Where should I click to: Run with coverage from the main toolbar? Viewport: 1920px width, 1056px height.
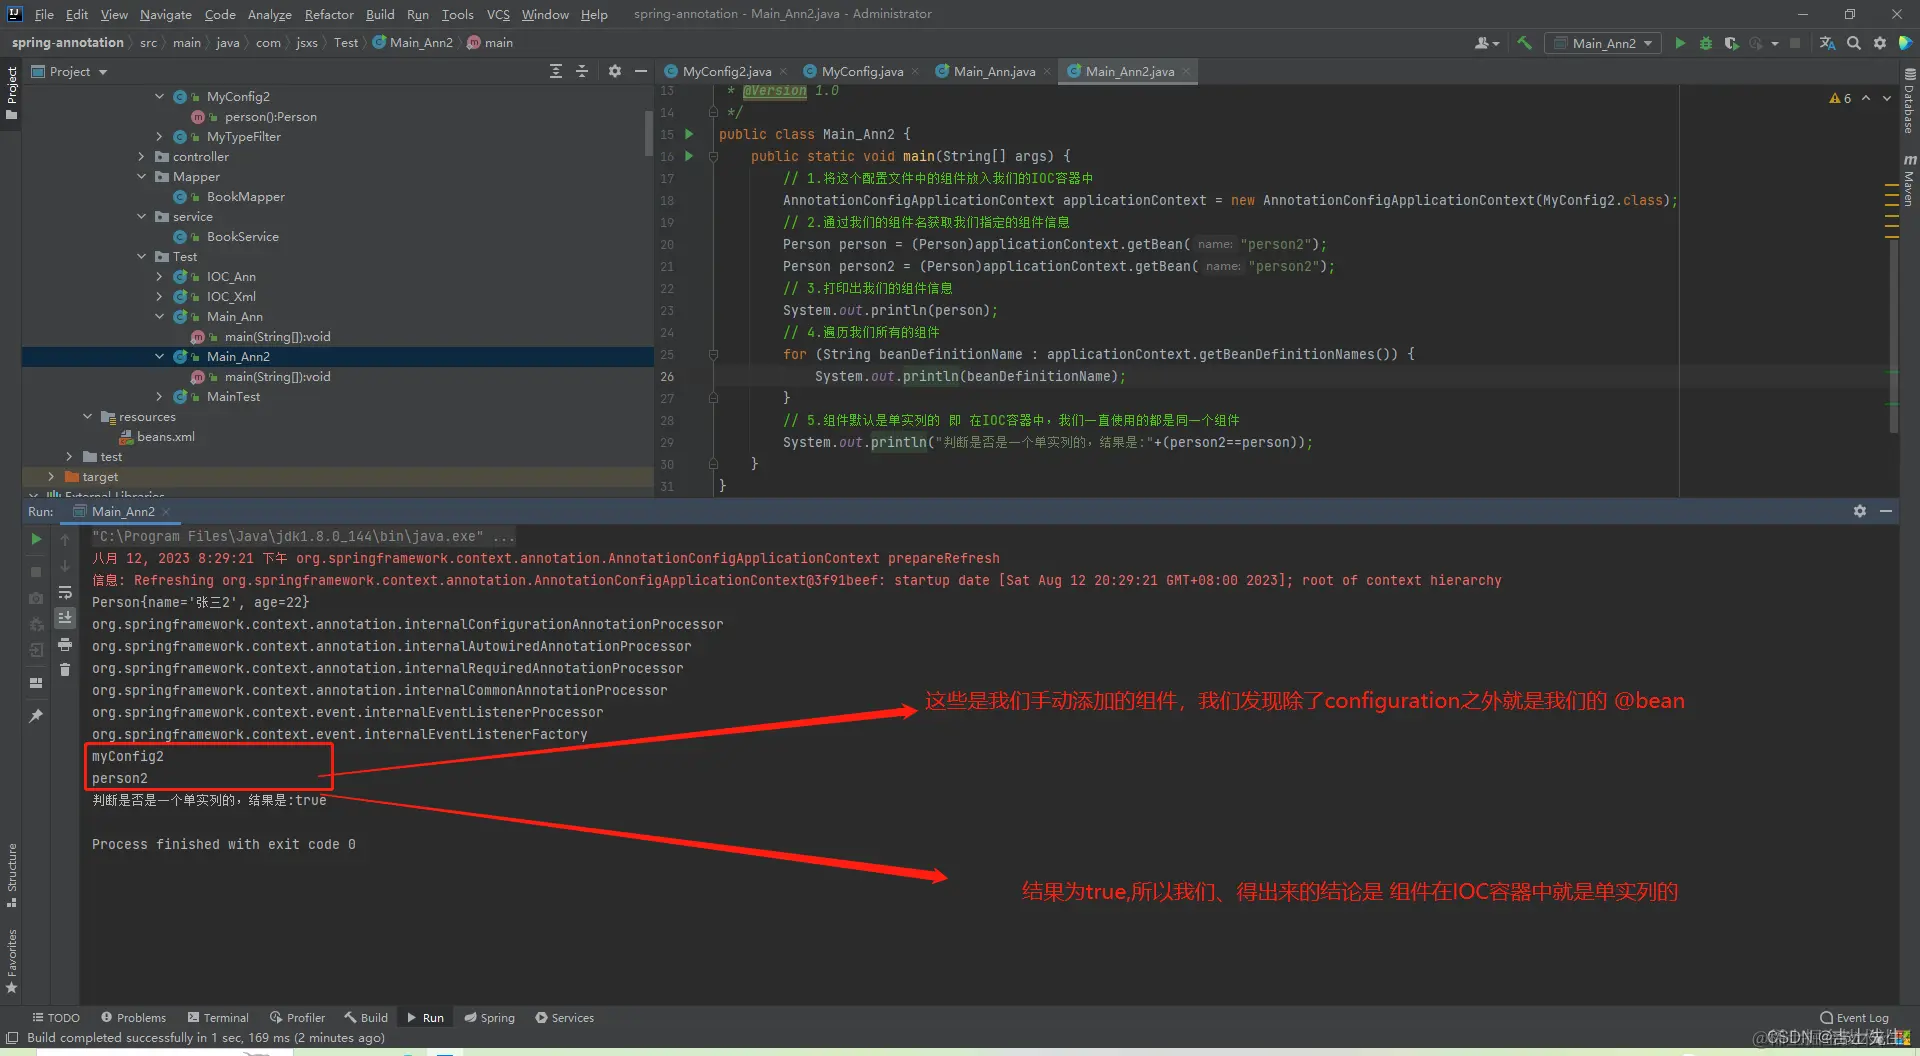[x=1732, y=43]
